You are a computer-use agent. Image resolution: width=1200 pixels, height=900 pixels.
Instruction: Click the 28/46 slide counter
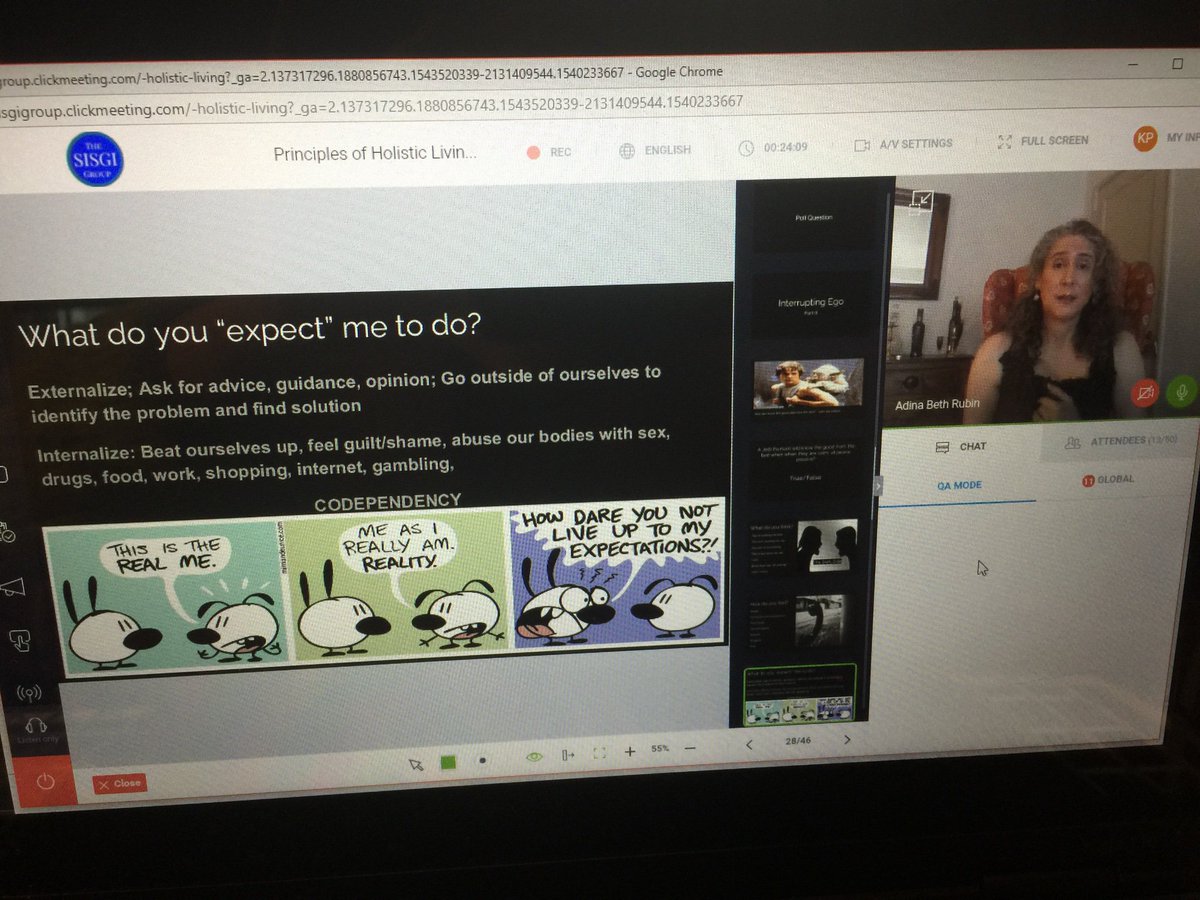tap(798, 742)
